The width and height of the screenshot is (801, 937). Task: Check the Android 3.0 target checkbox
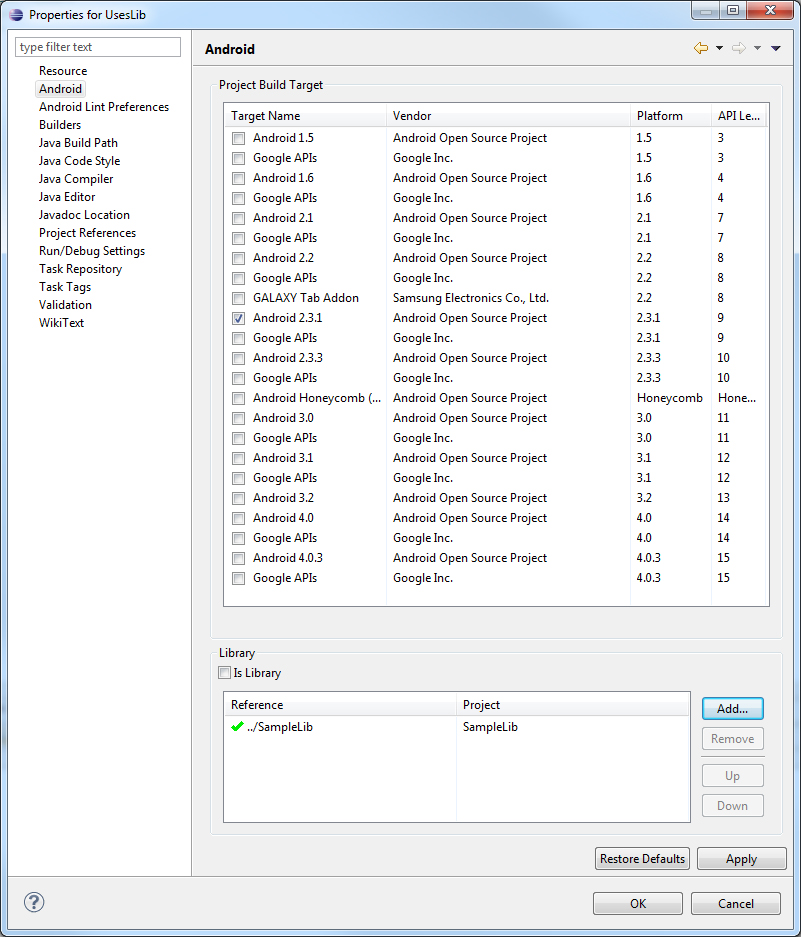click(x=239, y=418)
